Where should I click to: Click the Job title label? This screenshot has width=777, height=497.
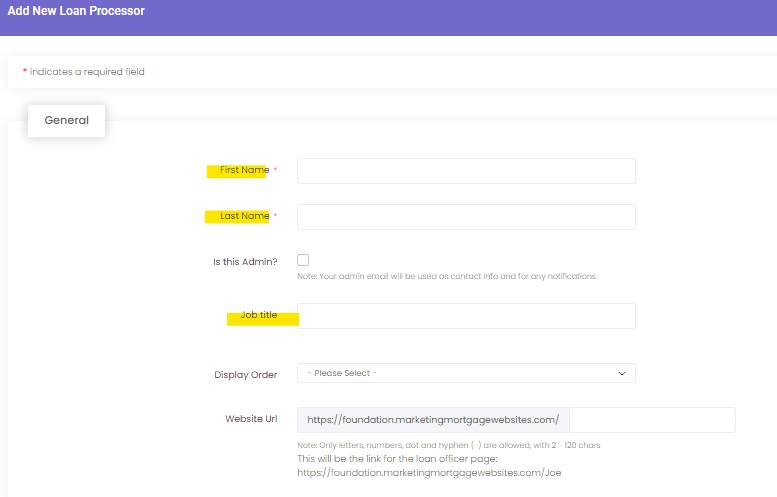pyautogui.click(x=259, y=315)
